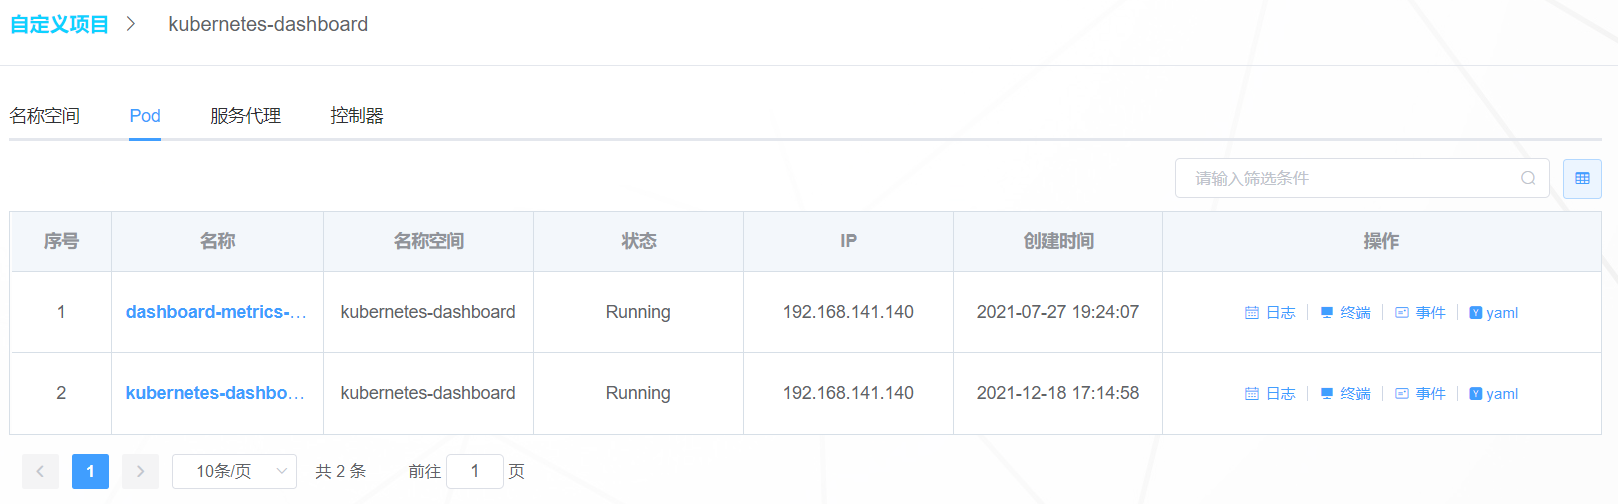
Task: Go to previous page arrow
Action: coord(40,471)
